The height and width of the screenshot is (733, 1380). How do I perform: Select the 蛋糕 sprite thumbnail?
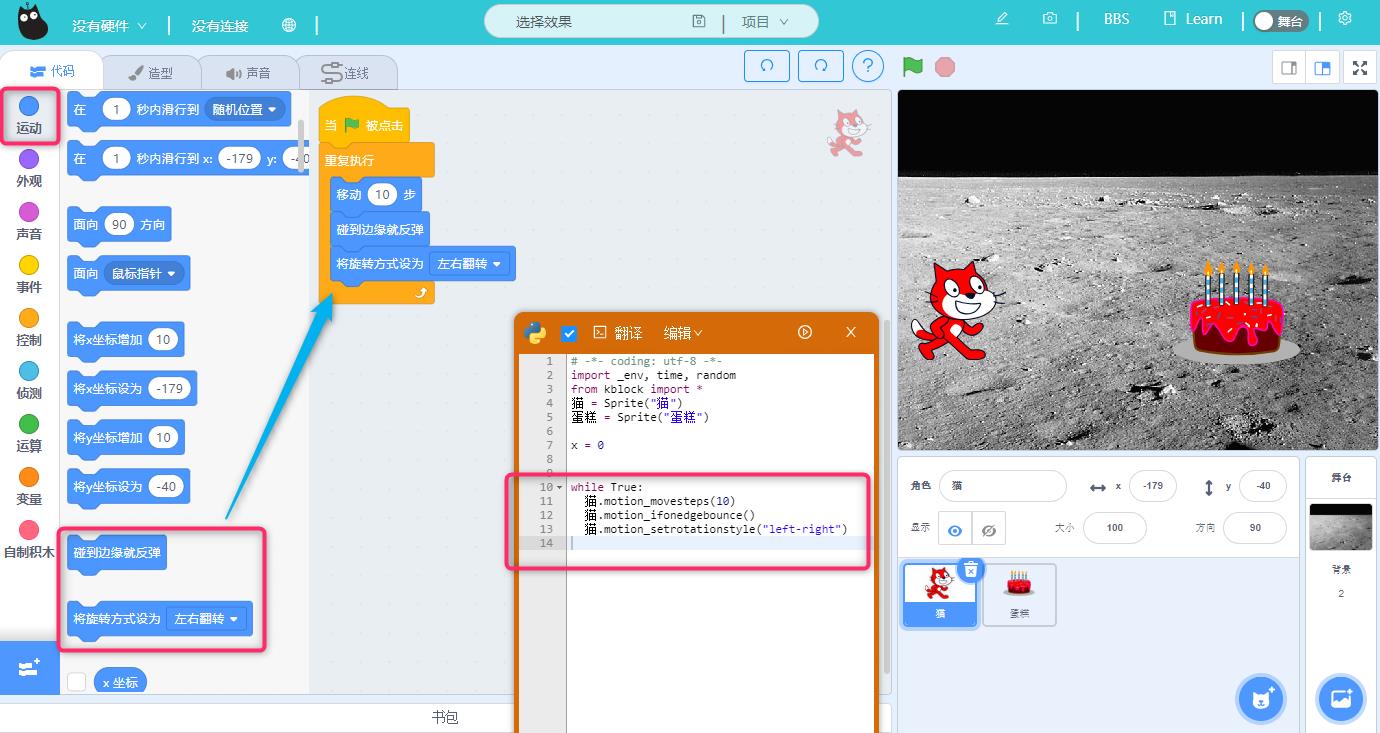point(1019,594)
